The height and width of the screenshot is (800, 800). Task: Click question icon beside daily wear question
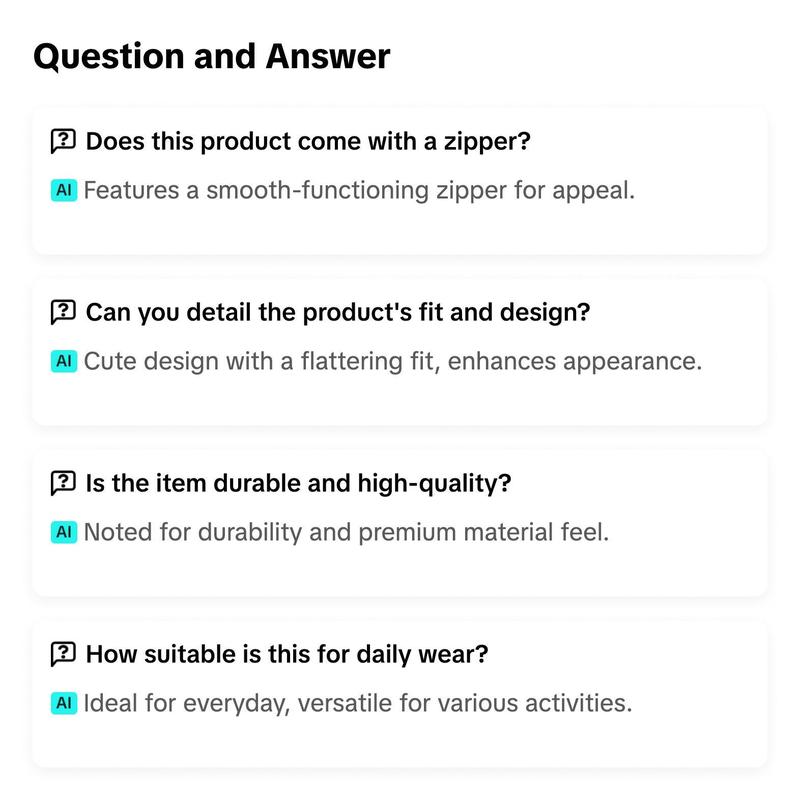coord(63,654)
